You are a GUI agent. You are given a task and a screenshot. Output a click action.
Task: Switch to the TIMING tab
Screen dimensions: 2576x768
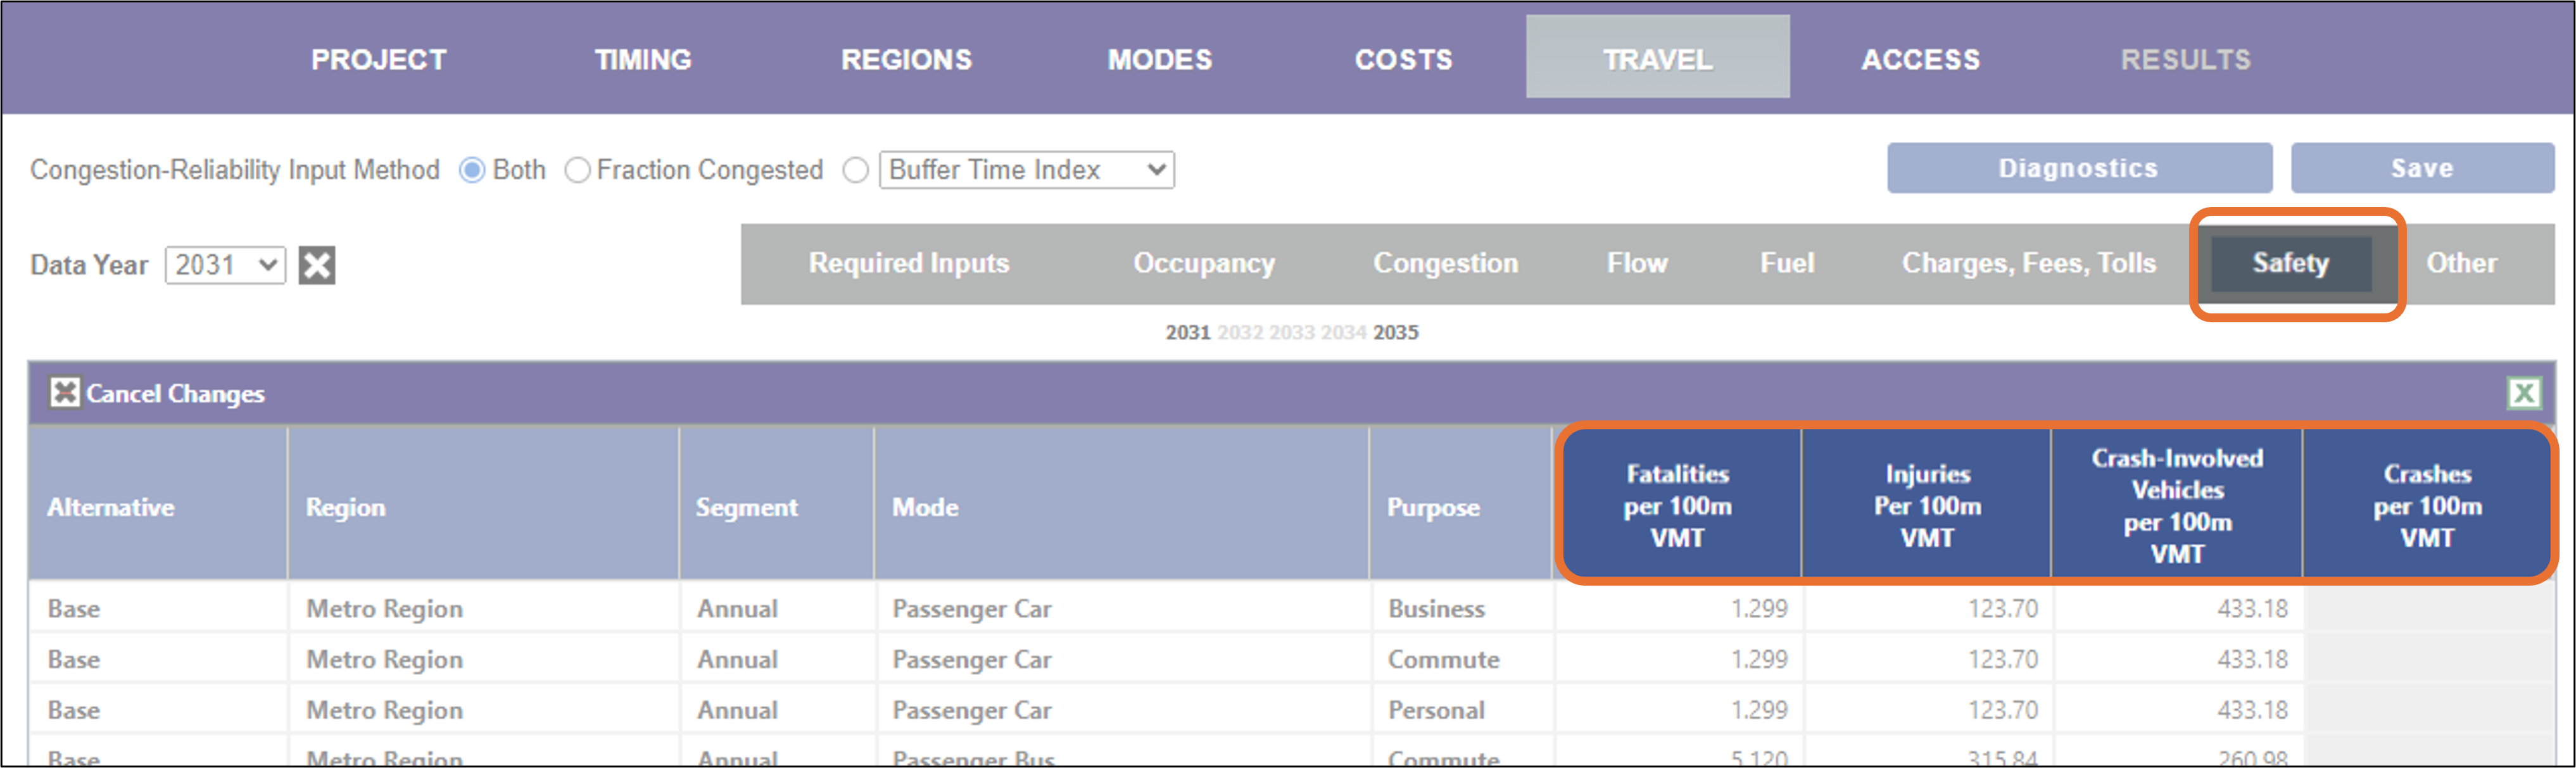click(x=643, y=60)
